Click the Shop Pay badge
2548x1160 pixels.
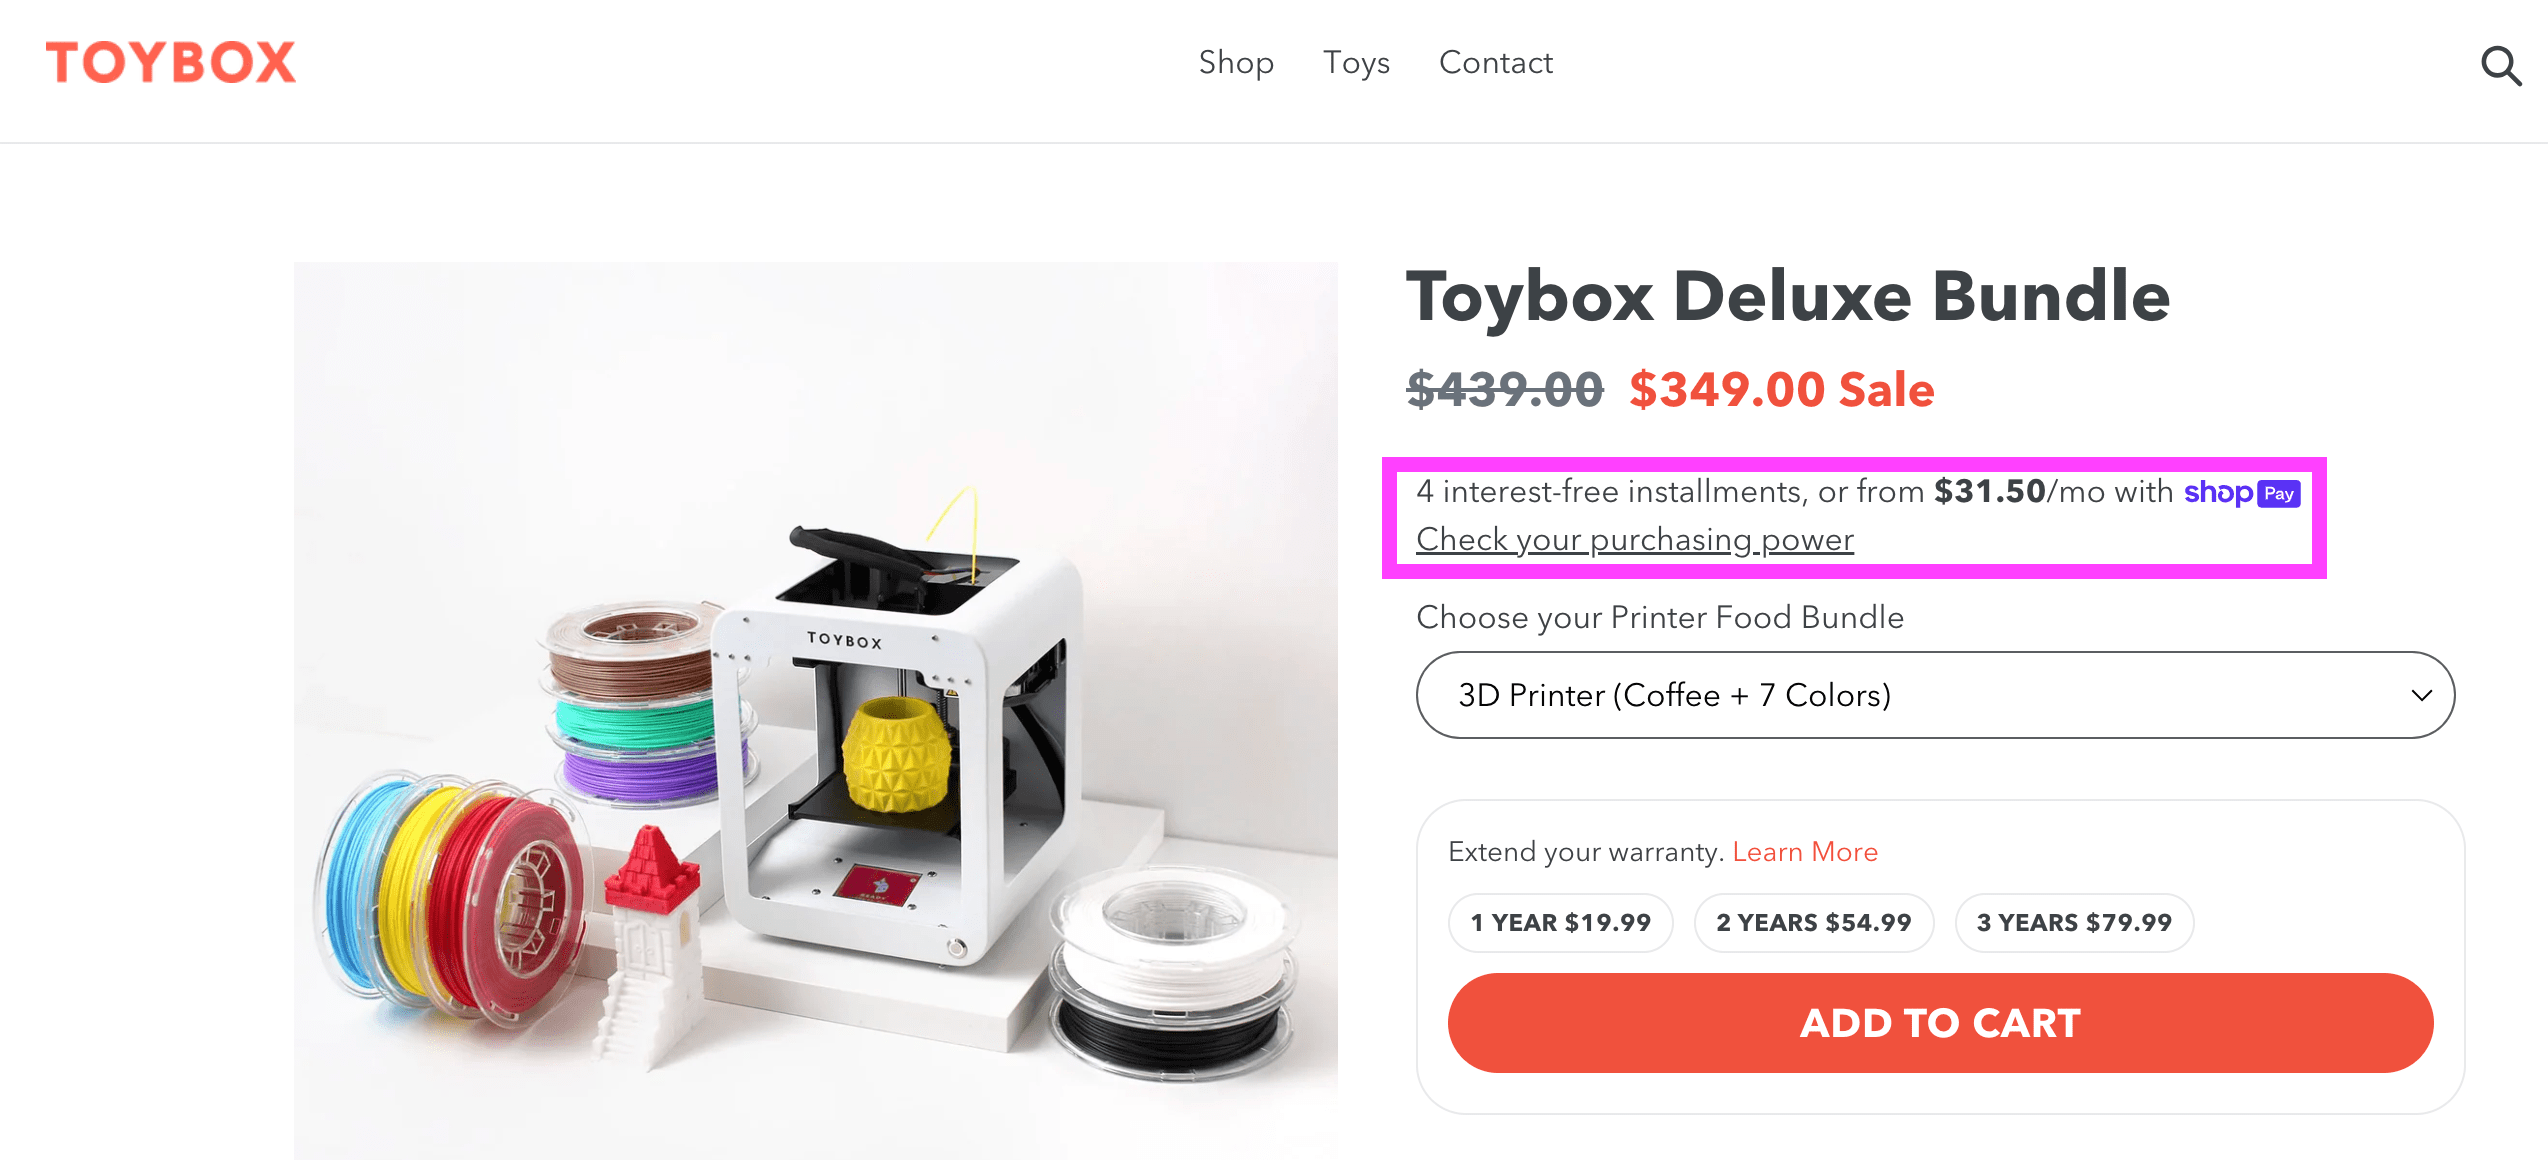pos(2240,492)
